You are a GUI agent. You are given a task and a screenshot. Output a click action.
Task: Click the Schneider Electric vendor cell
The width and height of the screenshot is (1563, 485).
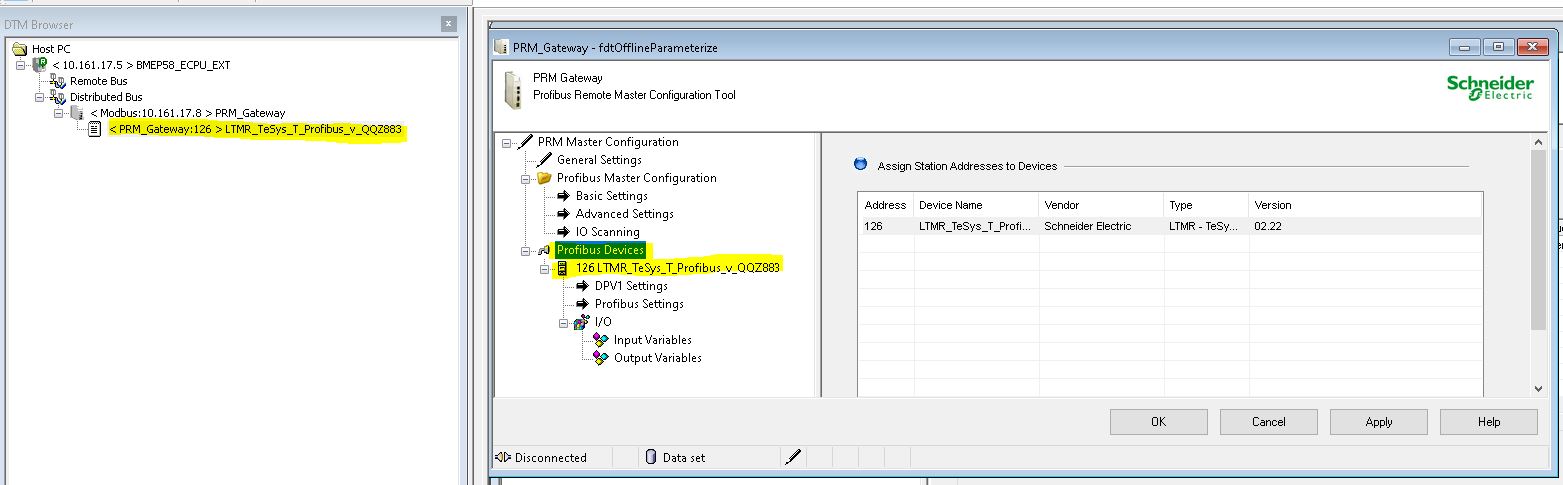point(1101,226)
